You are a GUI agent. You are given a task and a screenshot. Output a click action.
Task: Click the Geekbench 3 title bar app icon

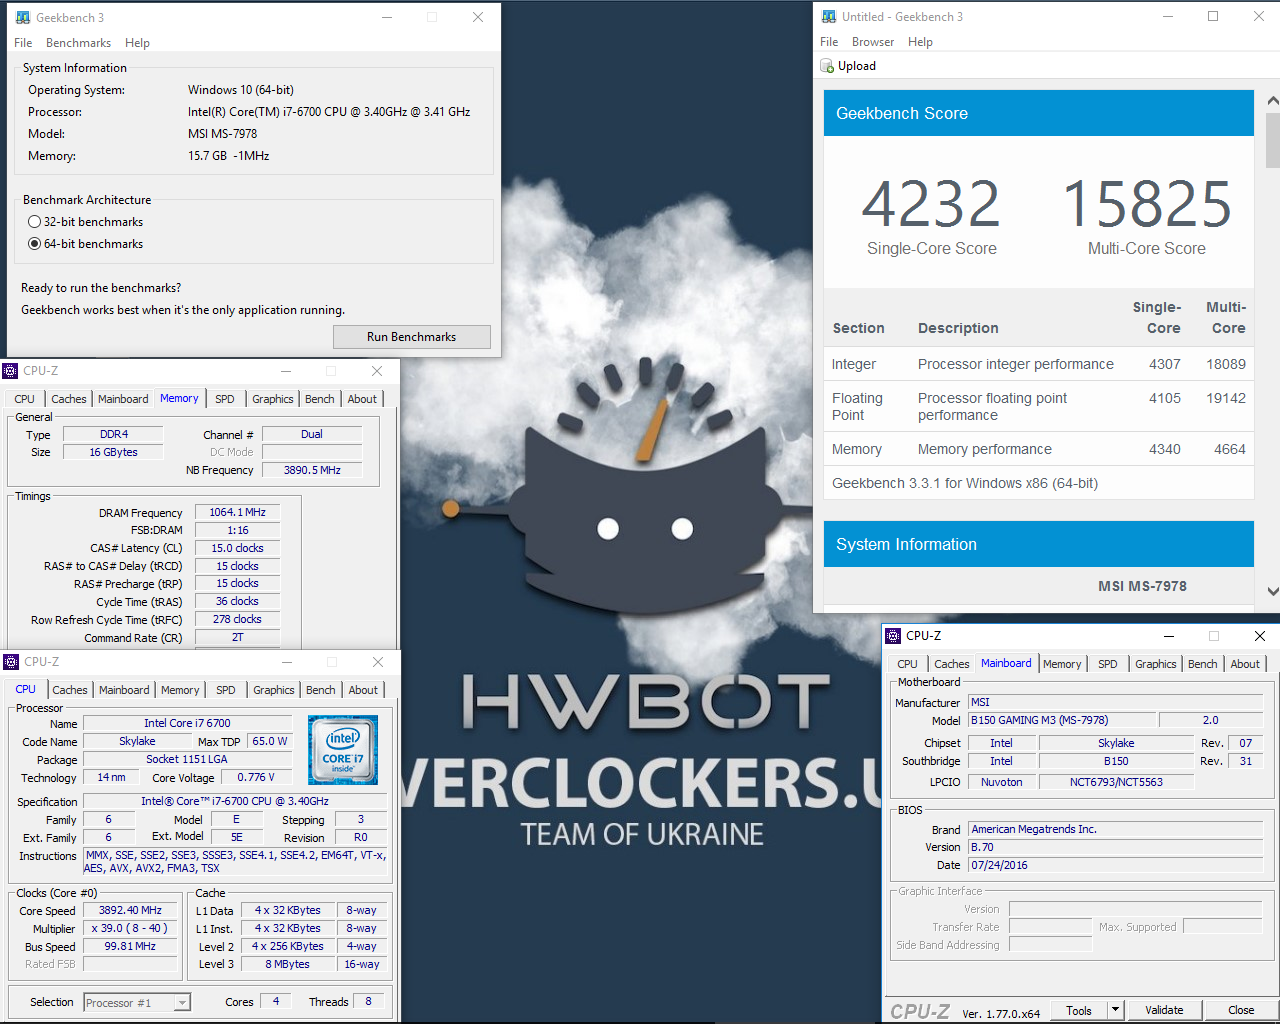pyautogui.click(x=23, y=17)
